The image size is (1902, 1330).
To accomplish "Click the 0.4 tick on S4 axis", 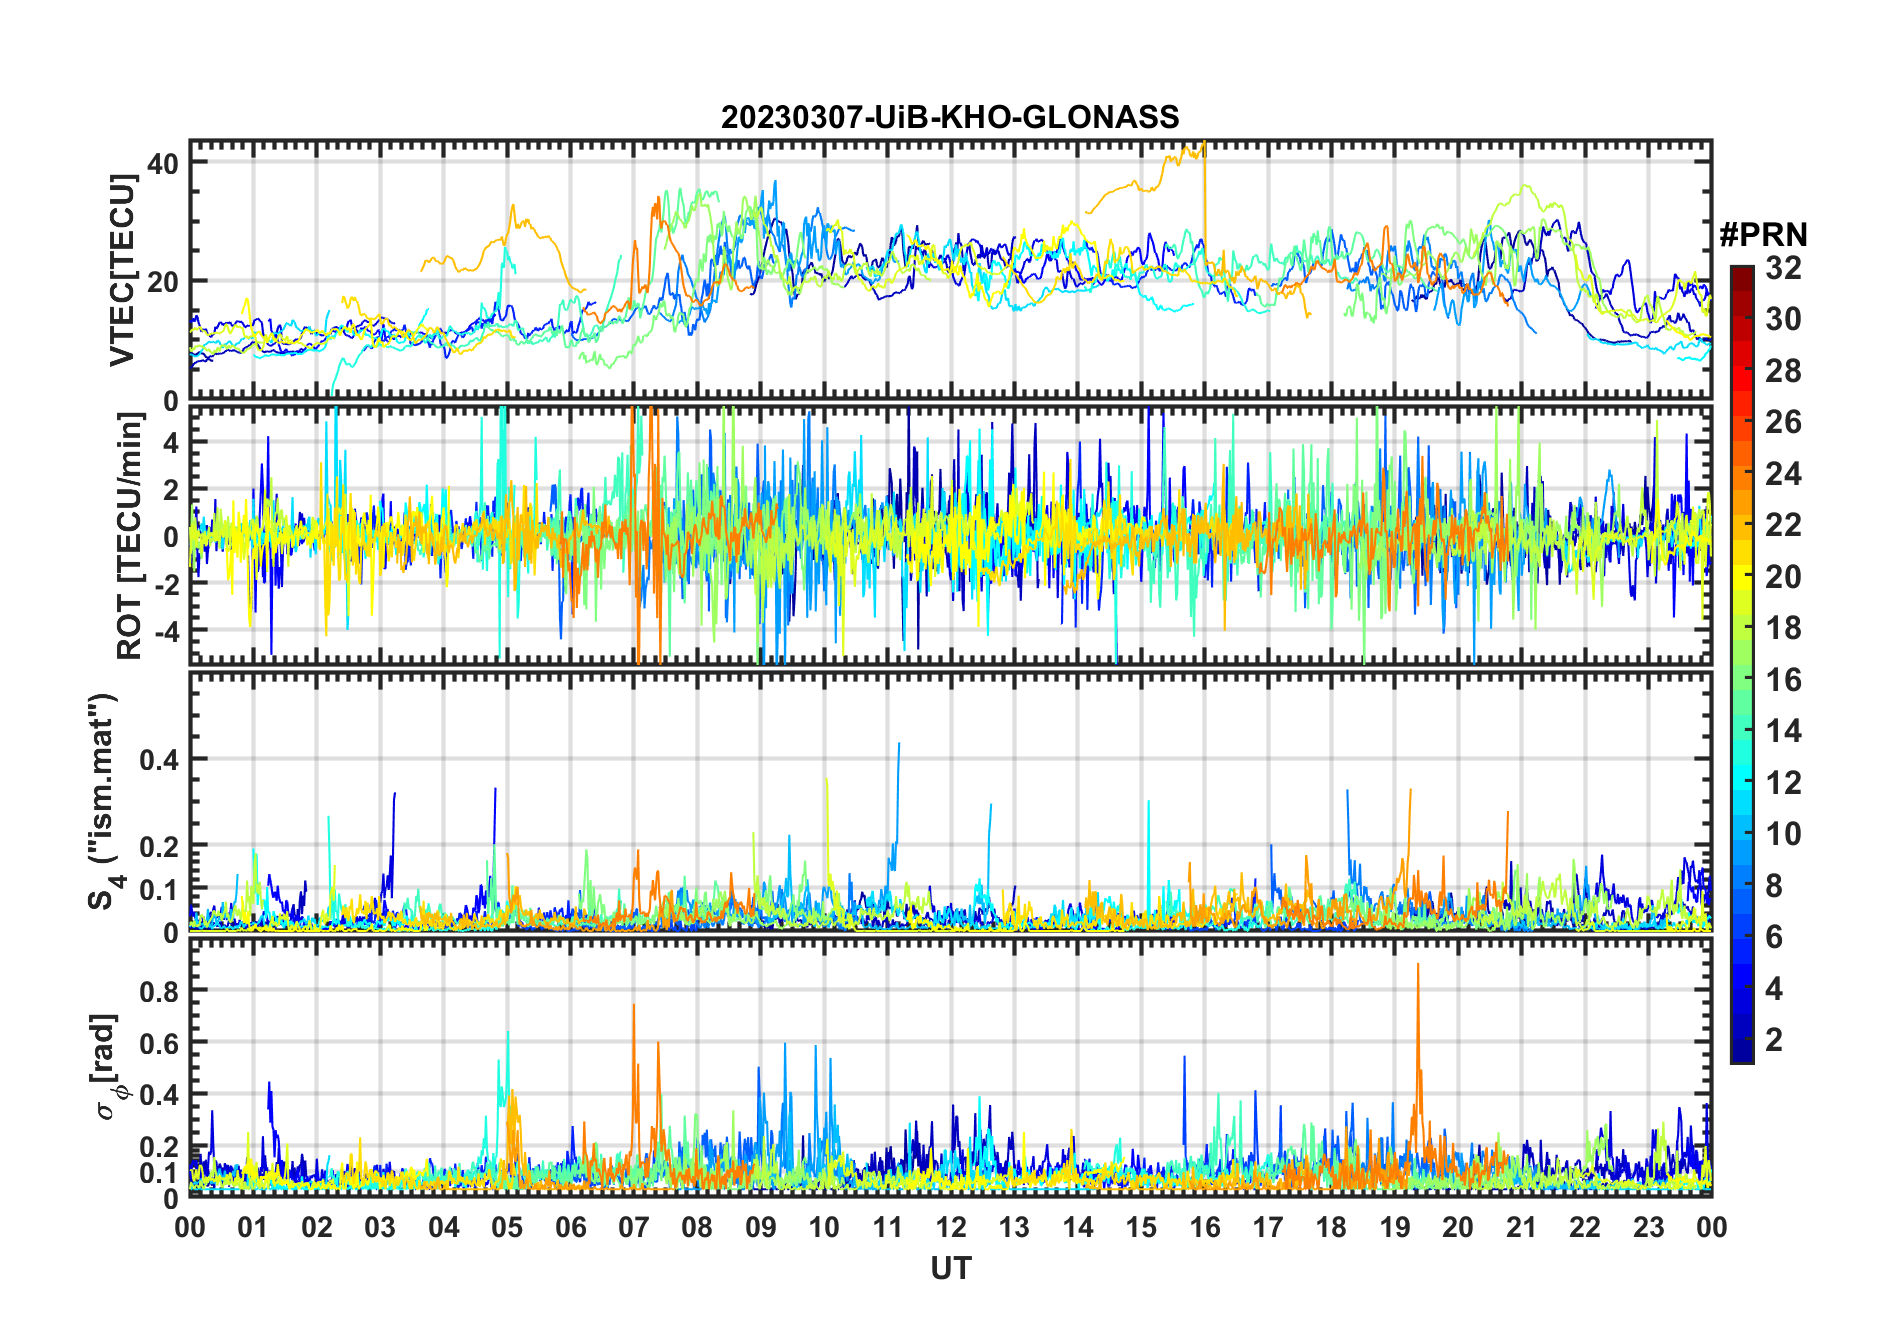I will 159,760.
